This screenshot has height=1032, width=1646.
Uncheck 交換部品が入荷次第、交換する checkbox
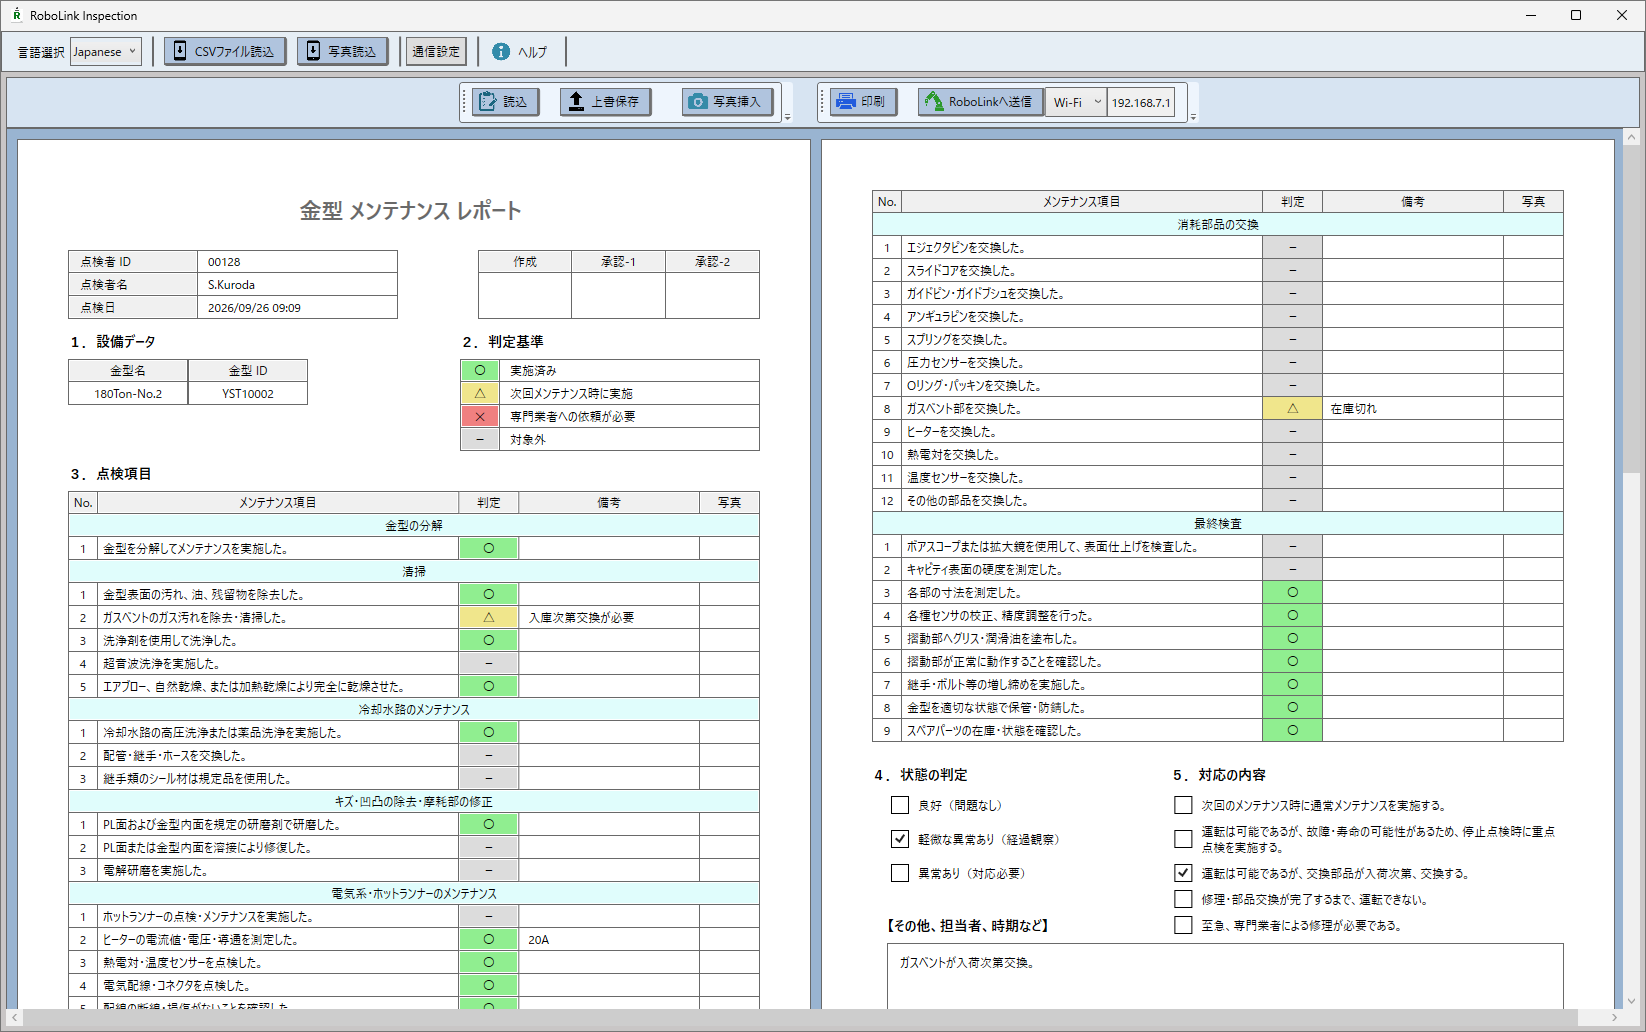click(x=1183, y=873)
